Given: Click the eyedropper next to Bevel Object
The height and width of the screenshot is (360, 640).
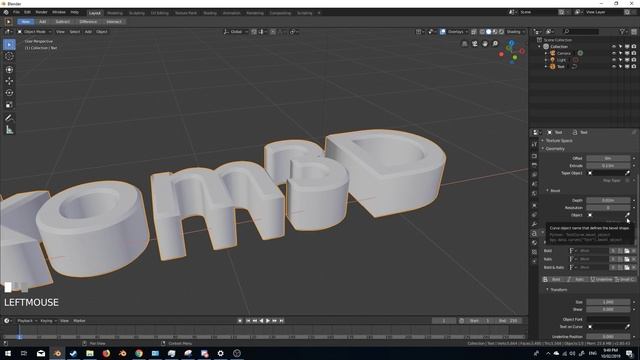Looking at the screenshot, I should 627,215.
